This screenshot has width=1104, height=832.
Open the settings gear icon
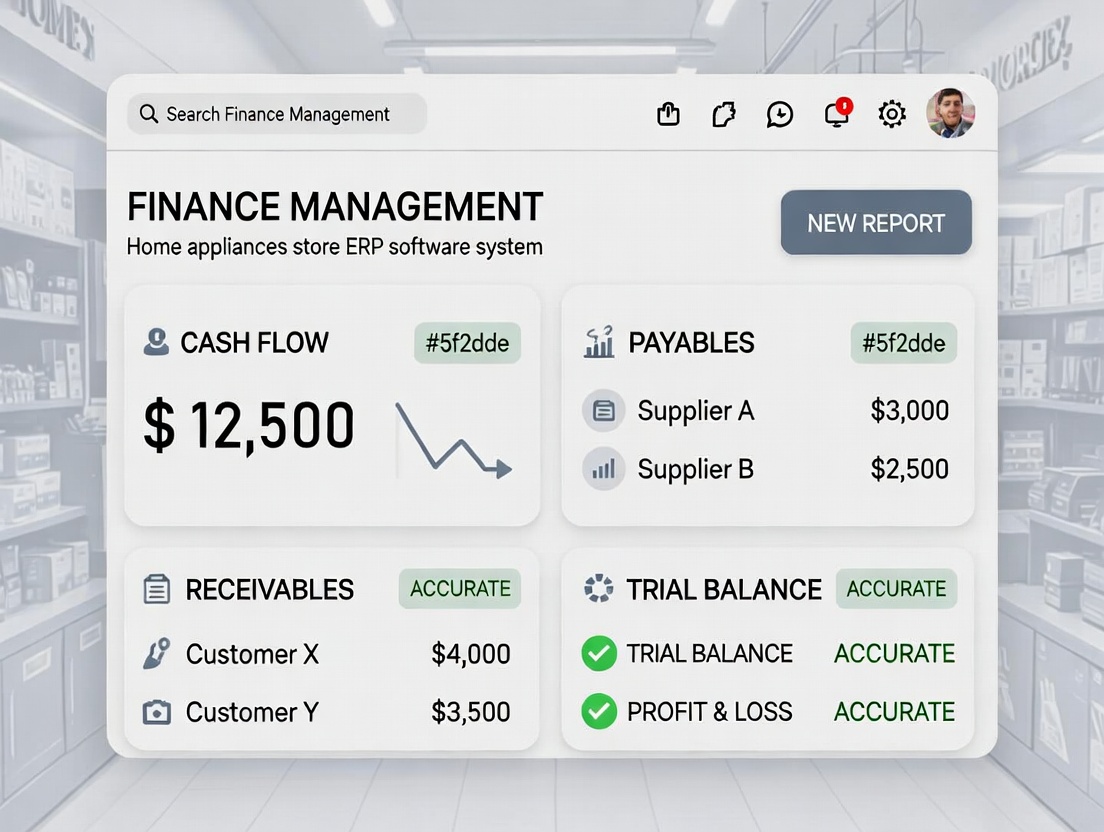(x=891, y=114)
